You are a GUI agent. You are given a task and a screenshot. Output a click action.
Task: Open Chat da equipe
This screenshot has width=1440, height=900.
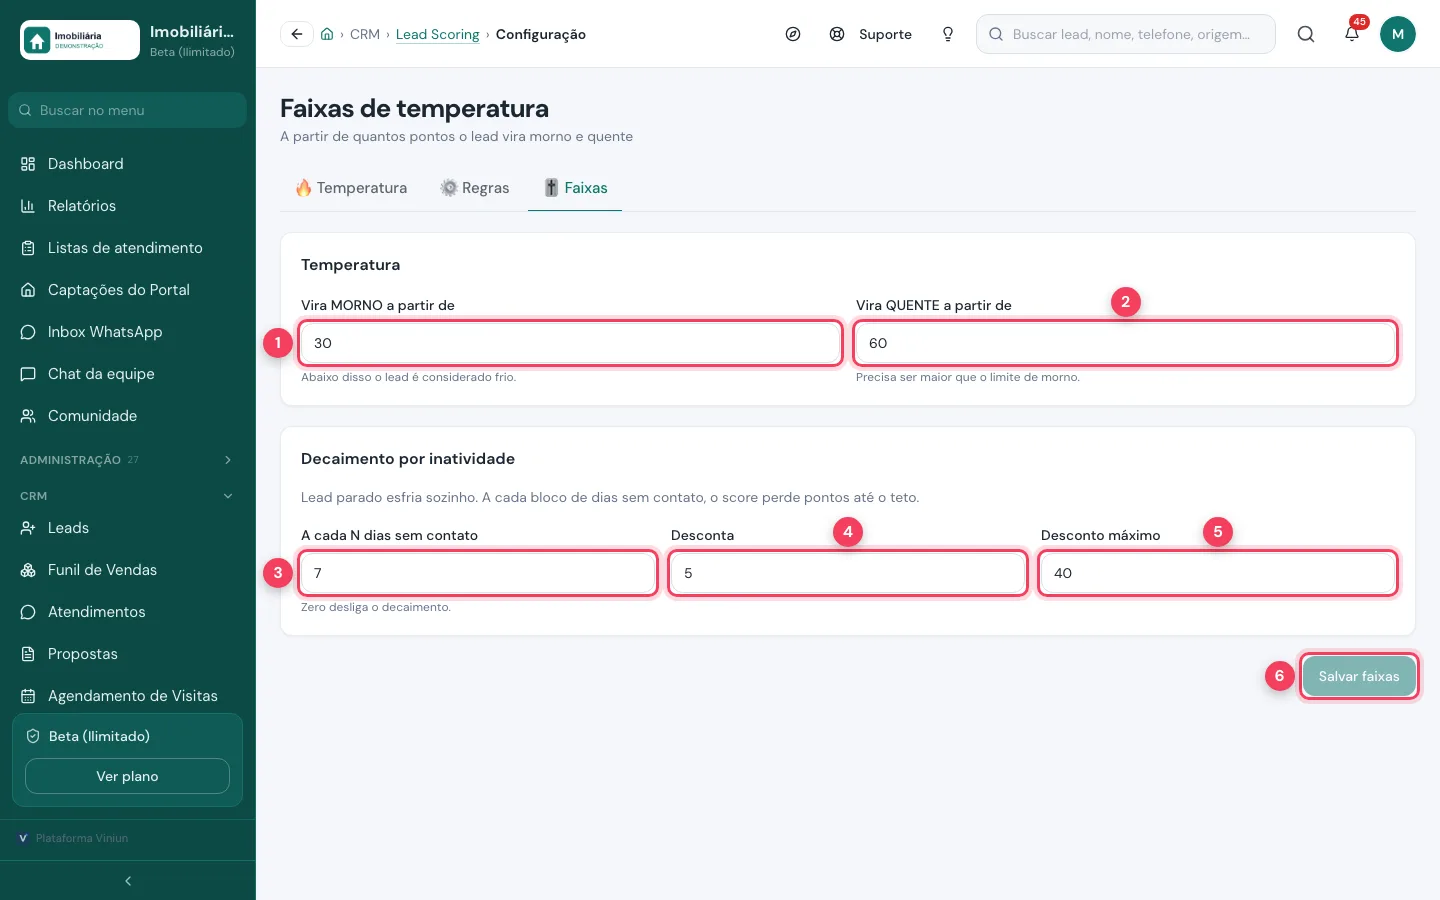[x=128, y=374]
